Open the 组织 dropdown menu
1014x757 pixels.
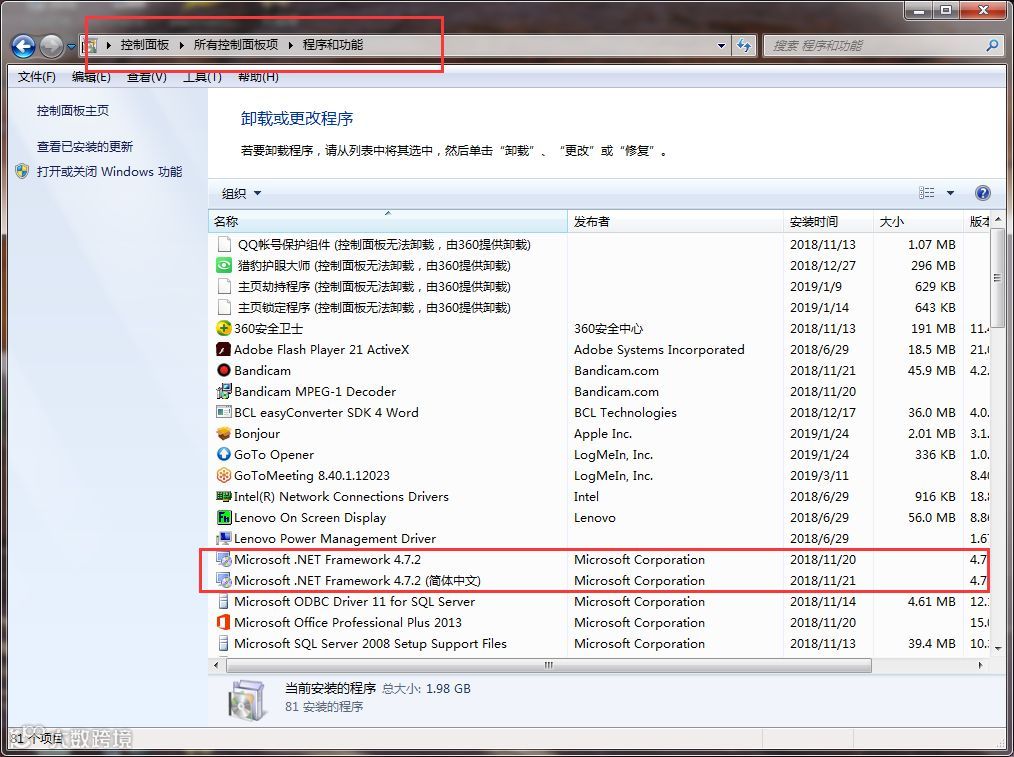tap(241, 193)
